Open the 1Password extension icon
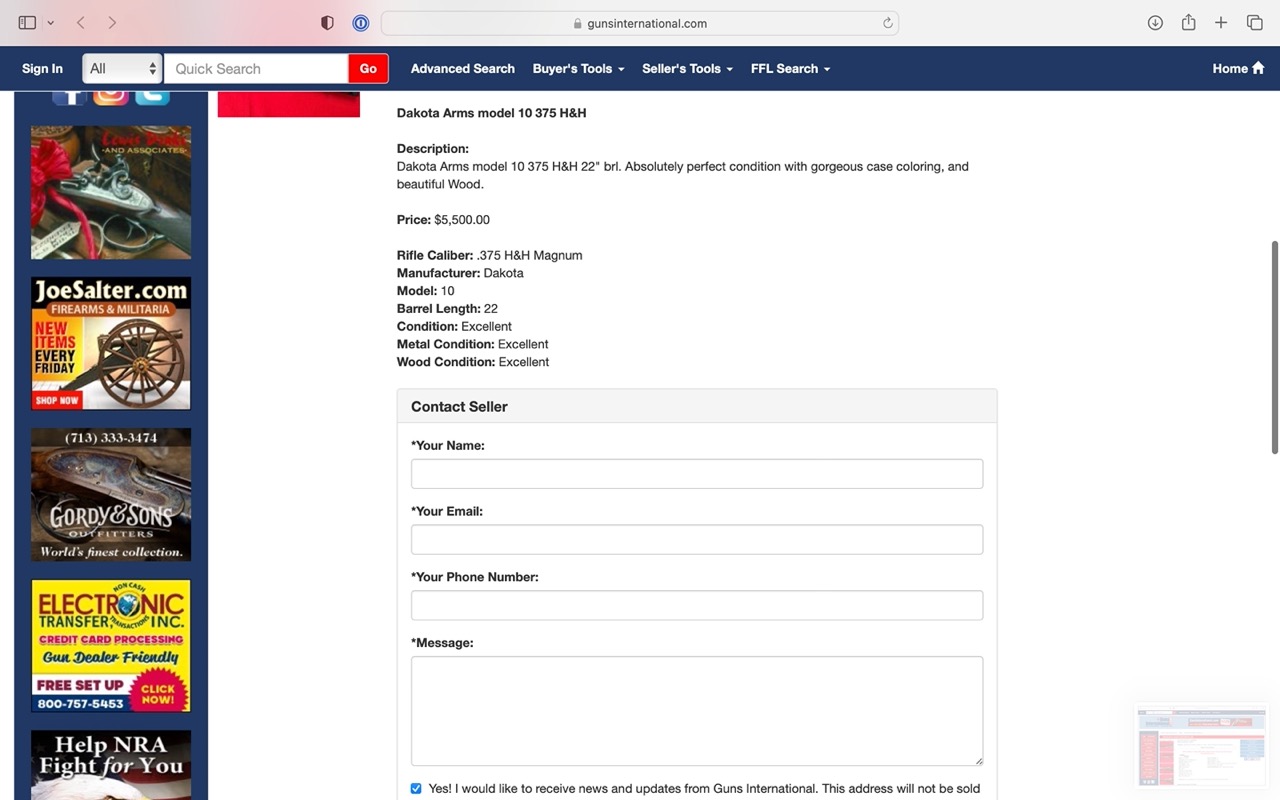1280x800 pixels. click(361, 23)
